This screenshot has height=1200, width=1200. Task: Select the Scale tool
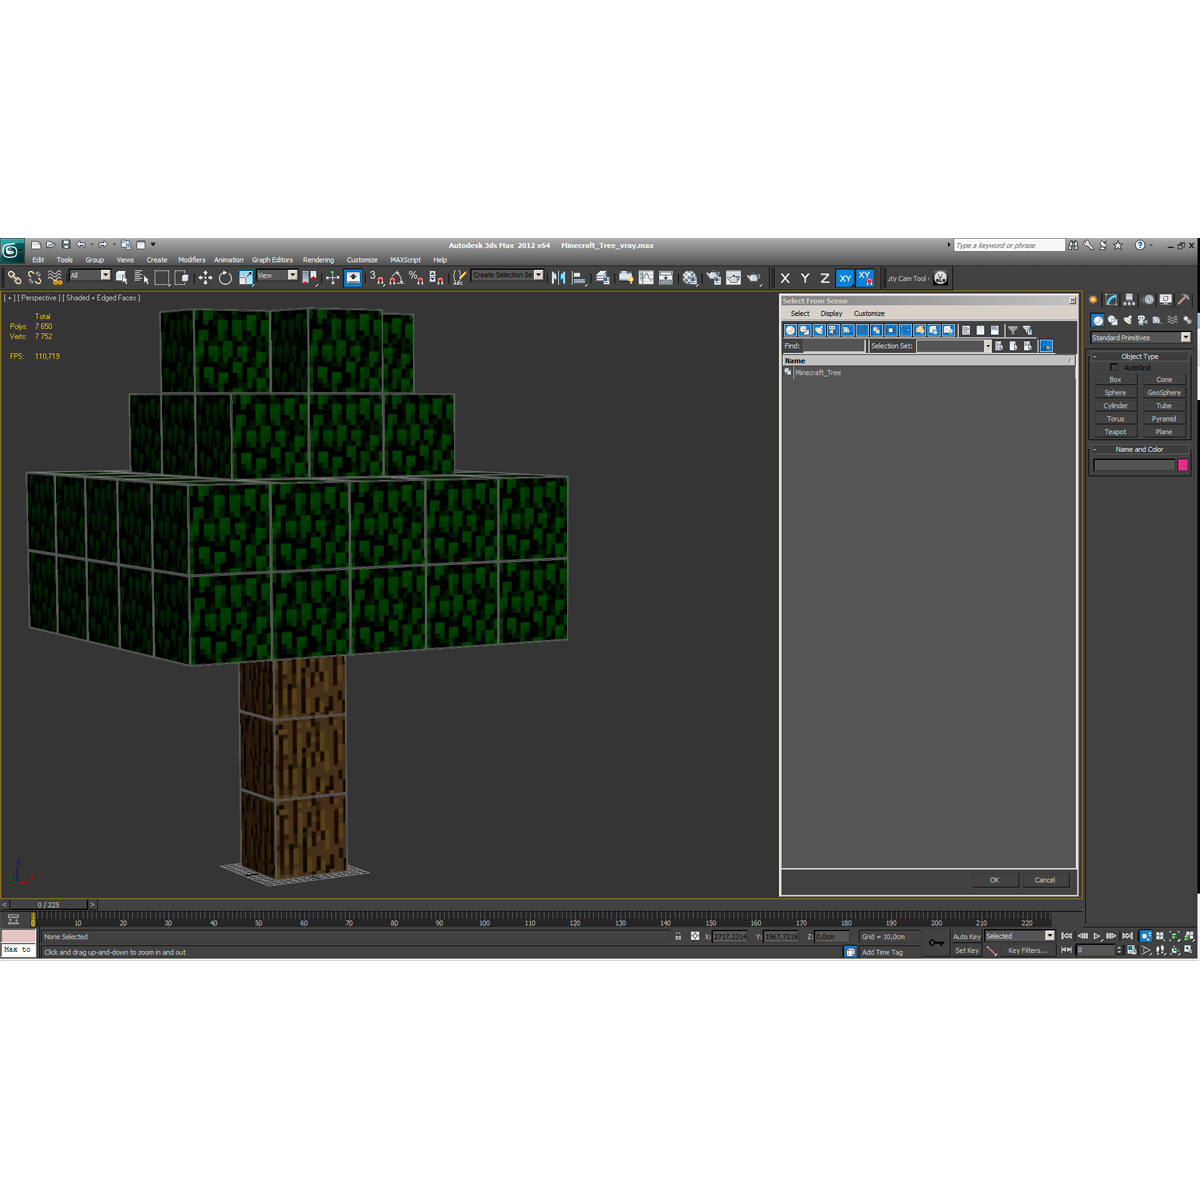pos(246,278)
